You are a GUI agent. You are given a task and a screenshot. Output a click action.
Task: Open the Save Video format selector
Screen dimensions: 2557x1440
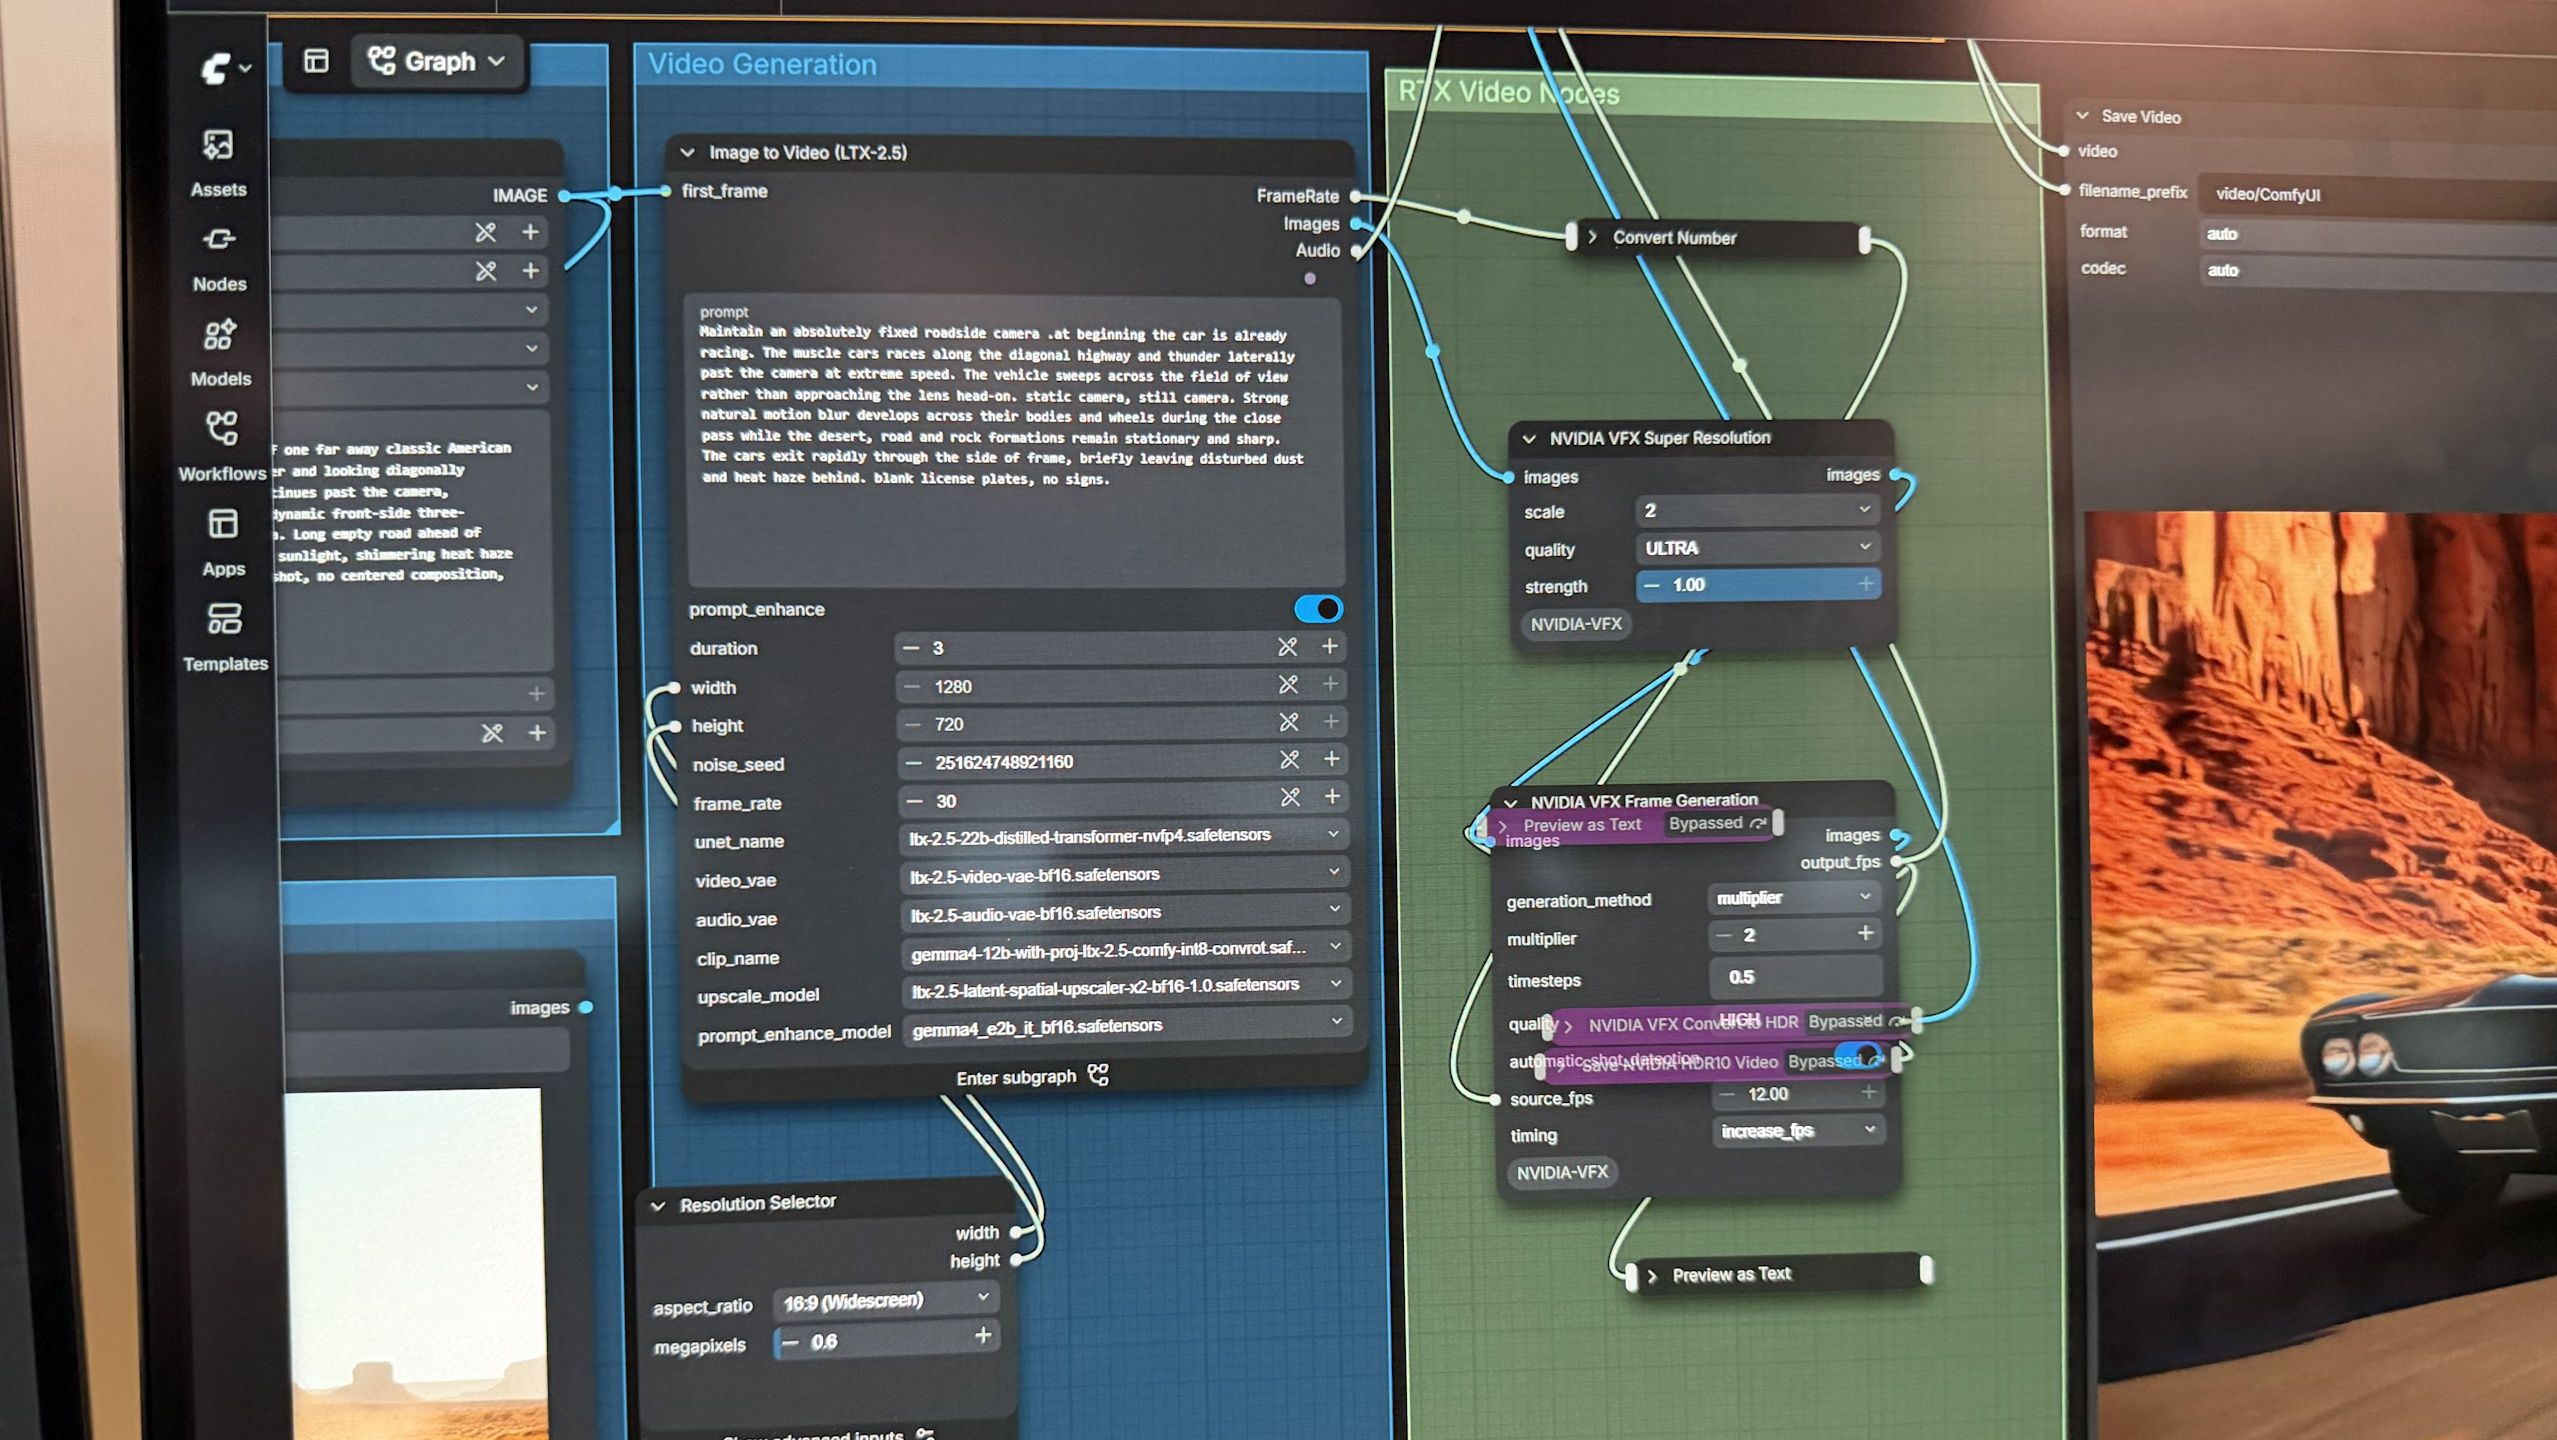[x=2378, y=234]
